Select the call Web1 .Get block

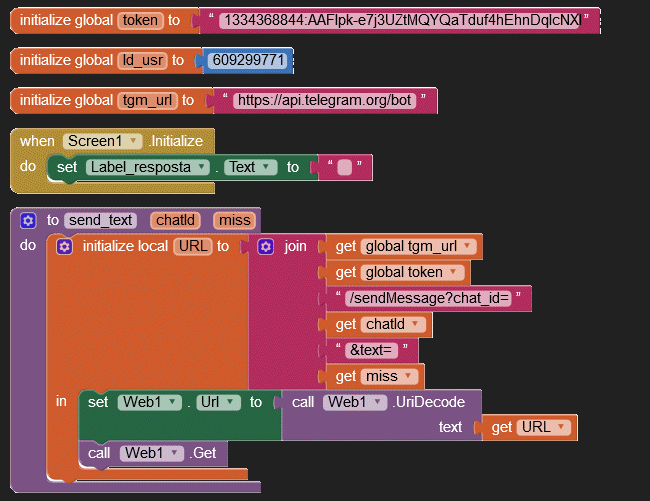click(100, 453)
